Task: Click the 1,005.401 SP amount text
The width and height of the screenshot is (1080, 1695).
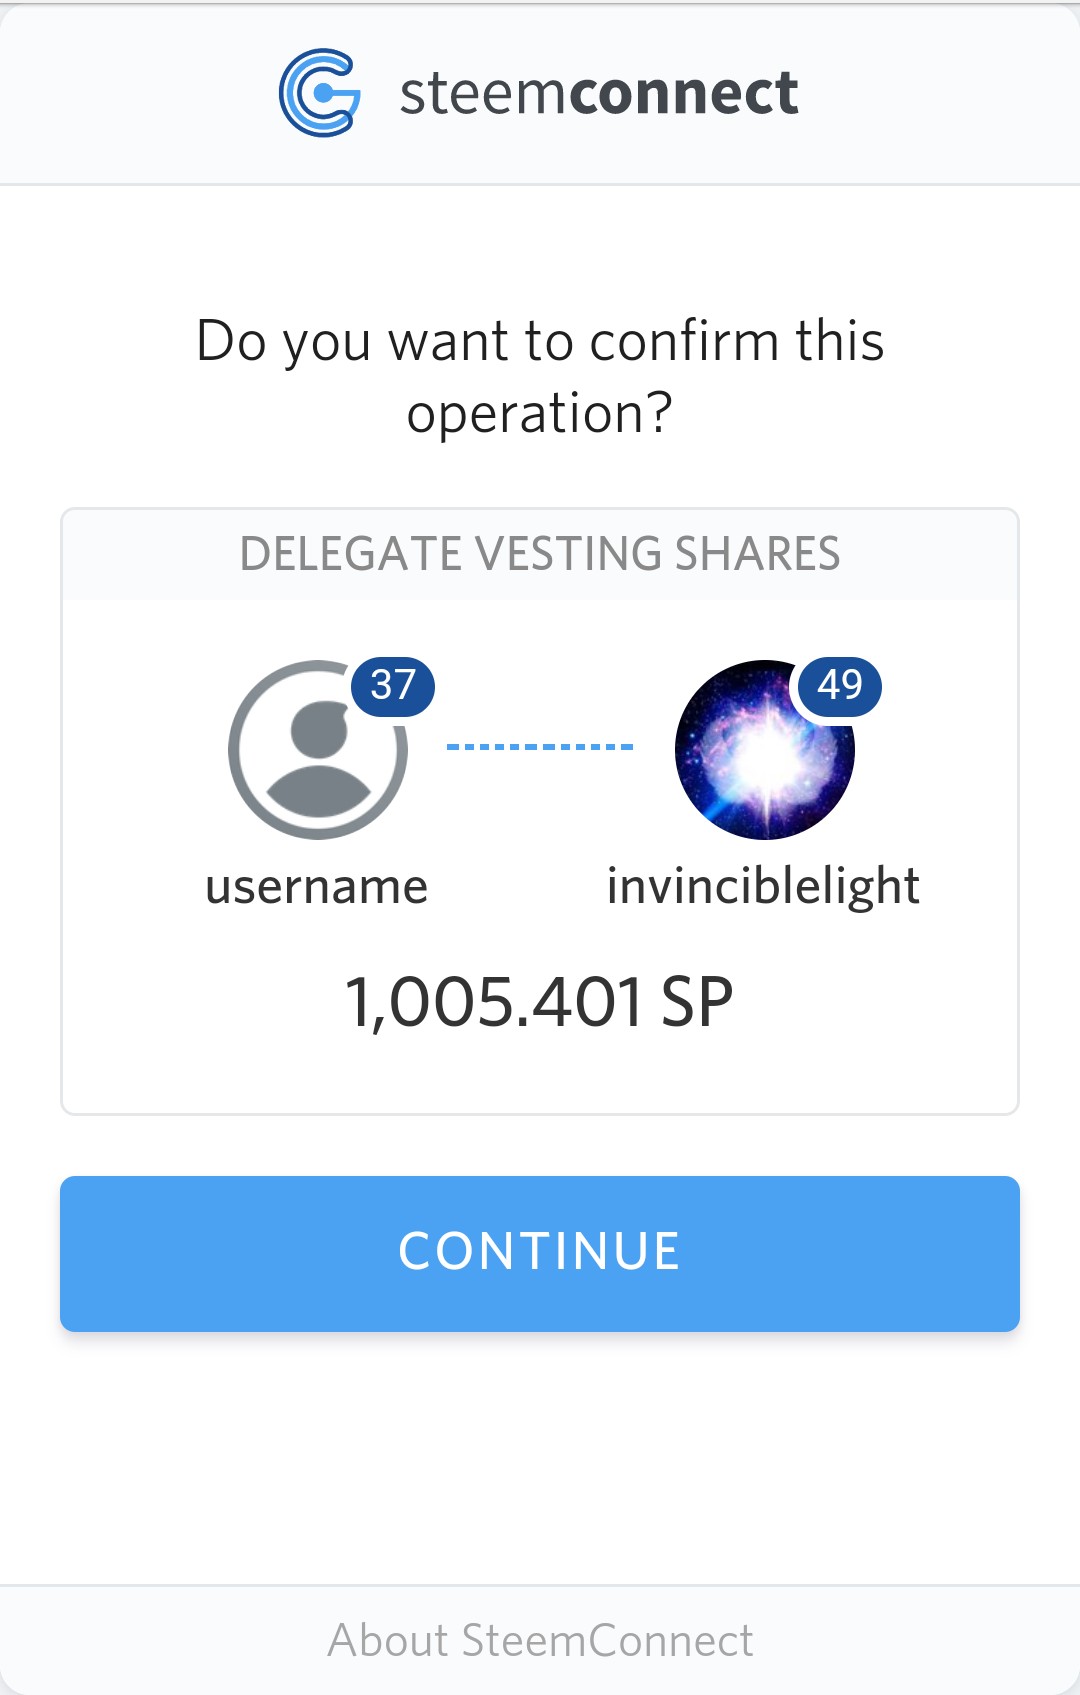Action: click(539, 1002)
